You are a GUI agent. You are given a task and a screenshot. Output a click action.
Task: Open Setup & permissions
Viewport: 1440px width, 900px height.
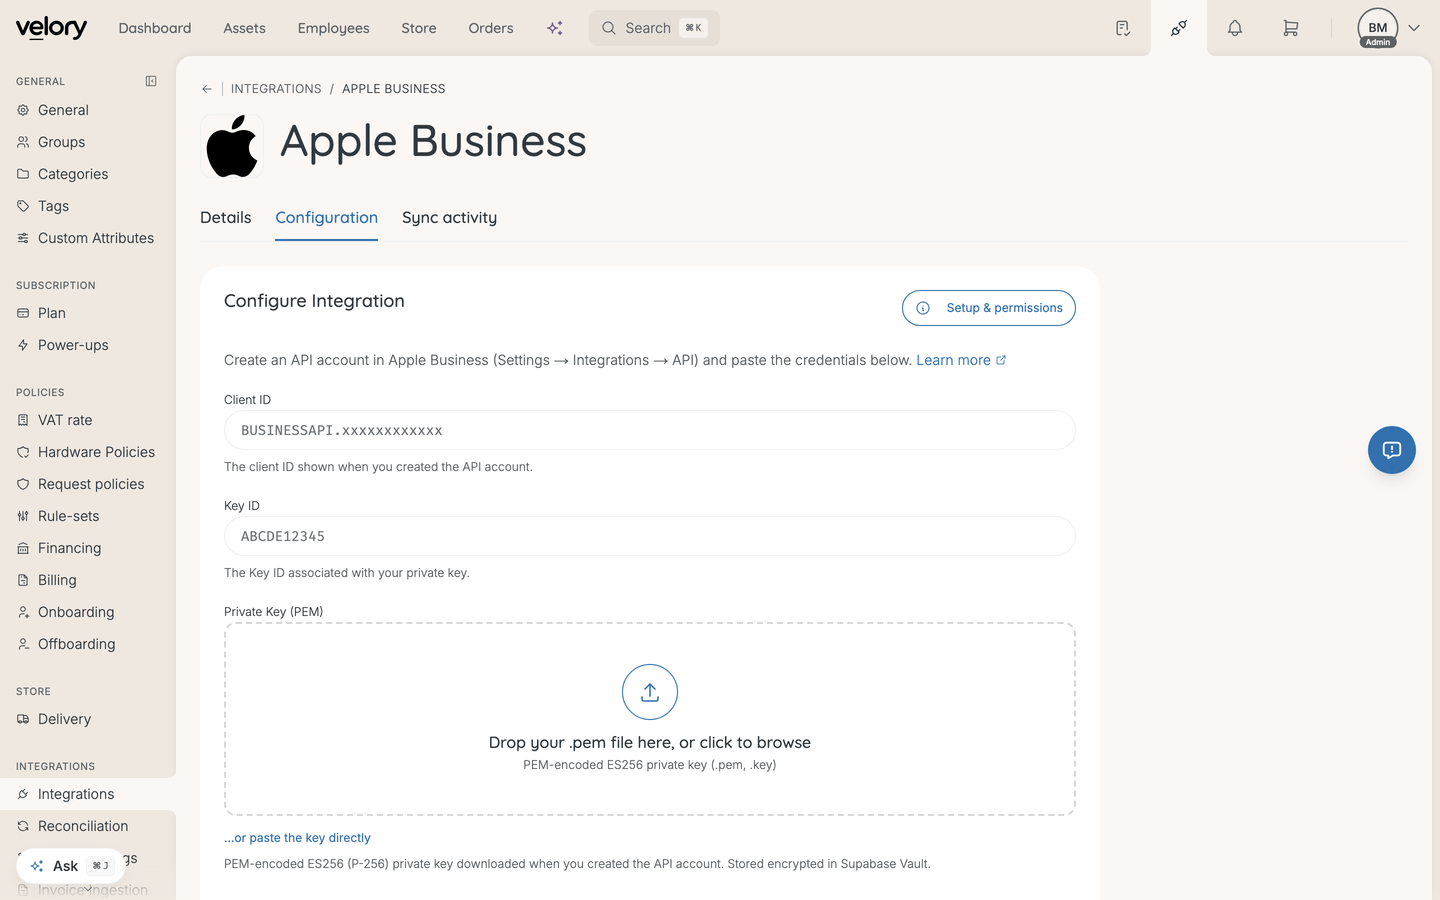[989, 308]
